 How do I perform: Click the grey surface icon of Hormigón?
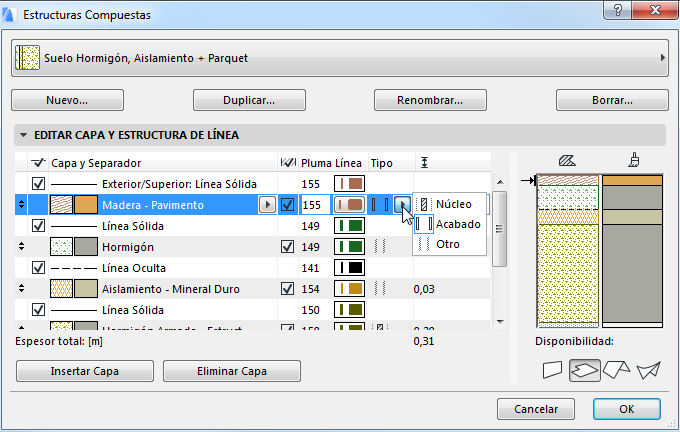point(86,247)
